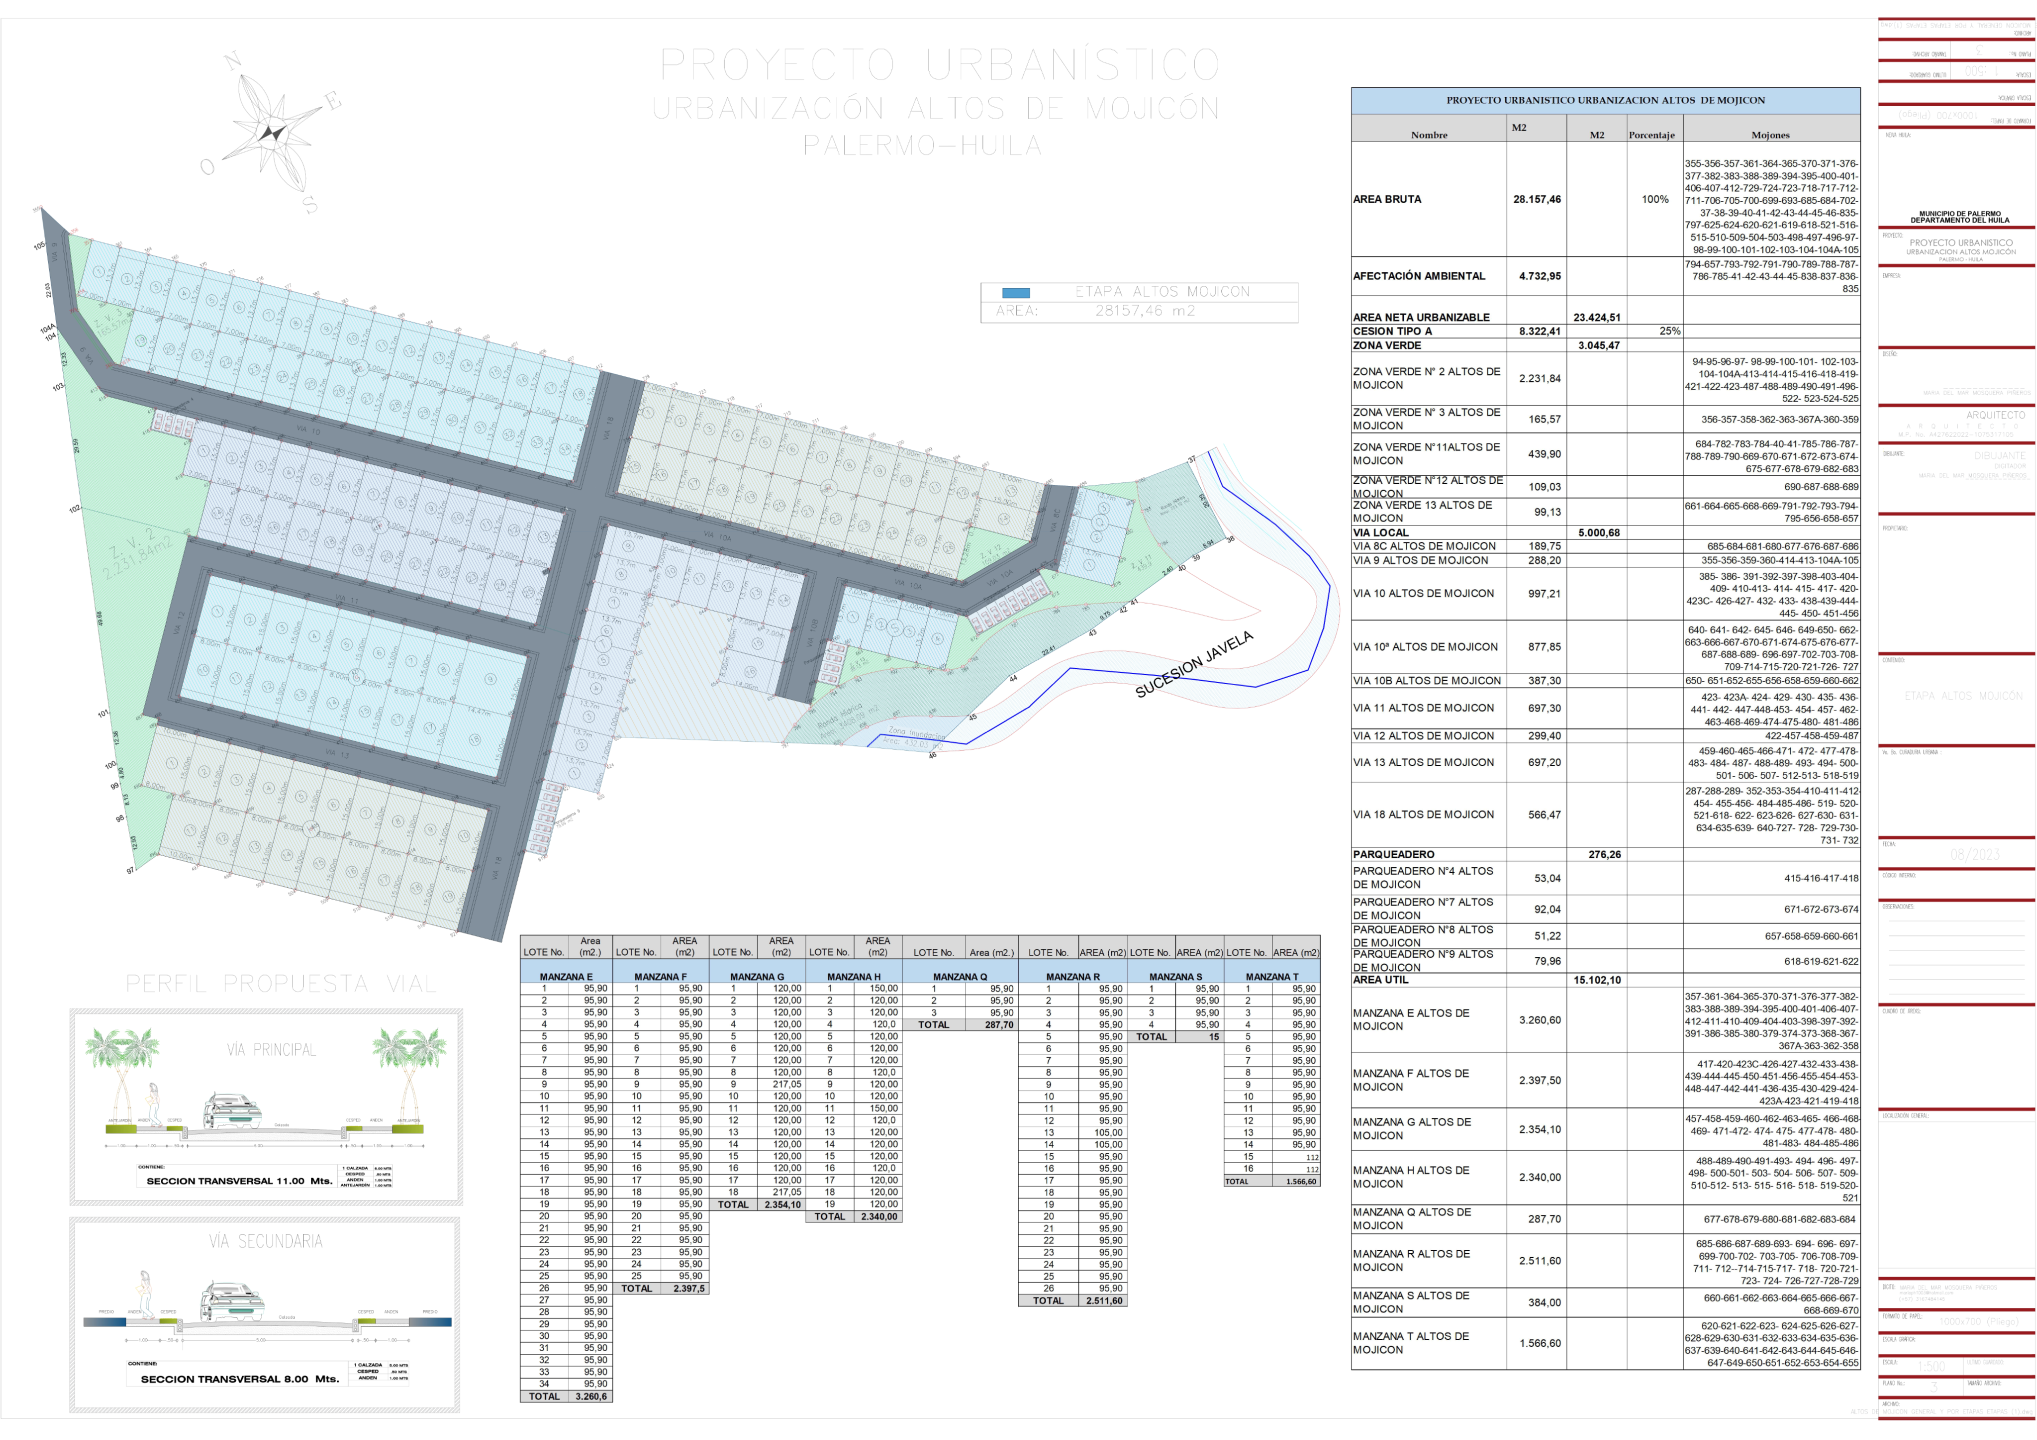
Task: Click the Porcentaje column header
Action: [x=1651, y=135]
